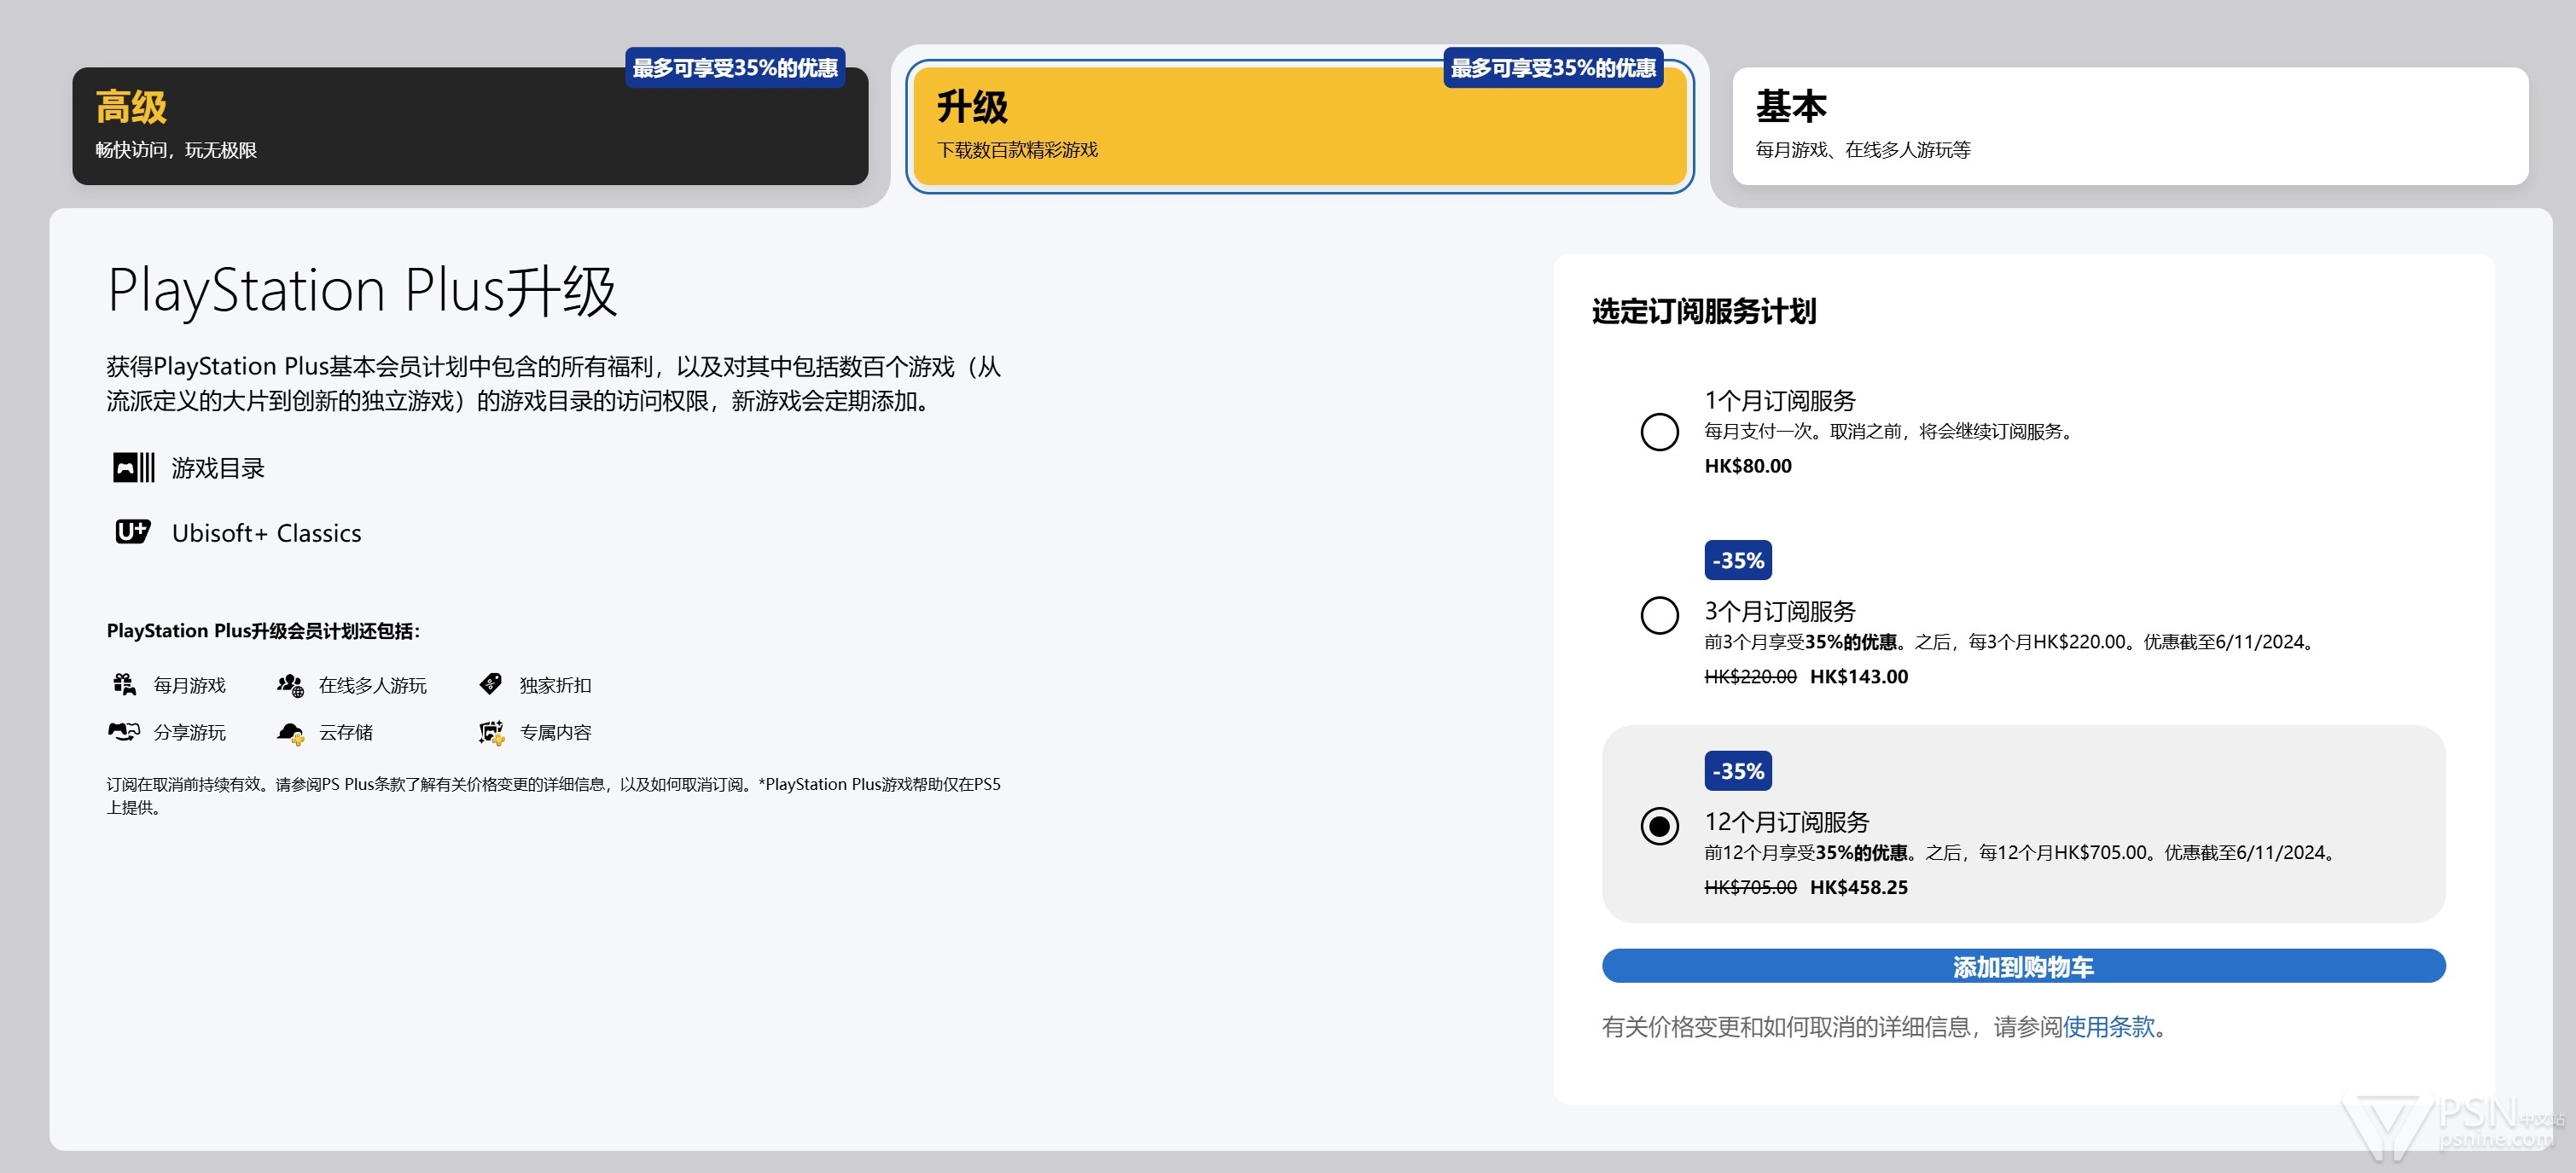The width and height of the screenshot is (2576, 1173).
Task: Click the 每月游戏 gift icon
Action: pos(124,685)
